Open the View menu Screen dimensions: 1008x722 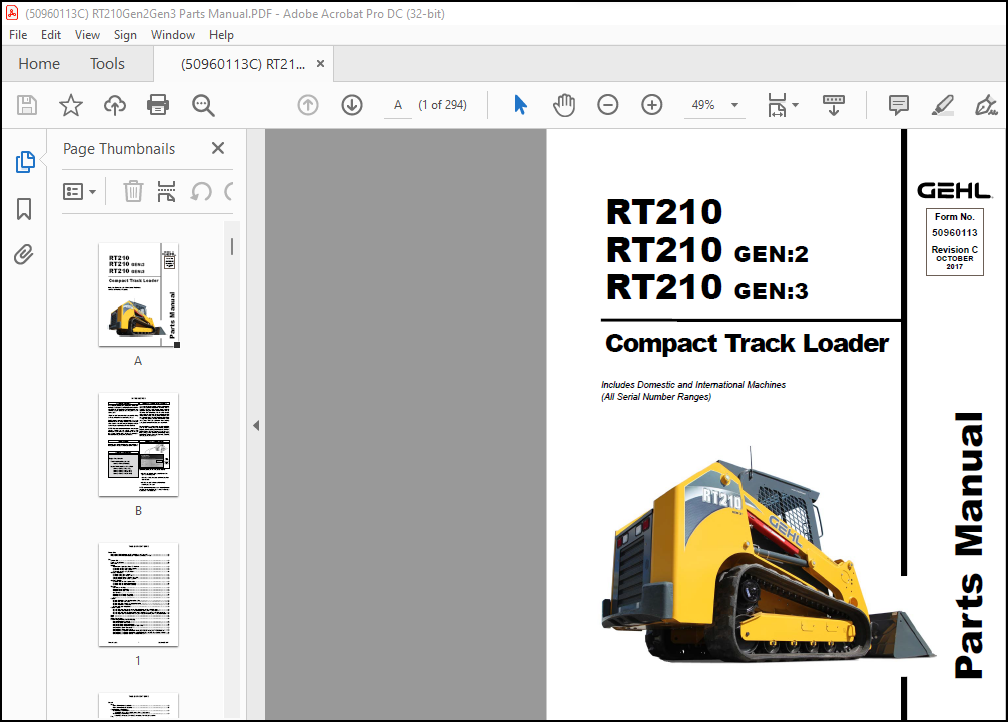tap(87, 35)
